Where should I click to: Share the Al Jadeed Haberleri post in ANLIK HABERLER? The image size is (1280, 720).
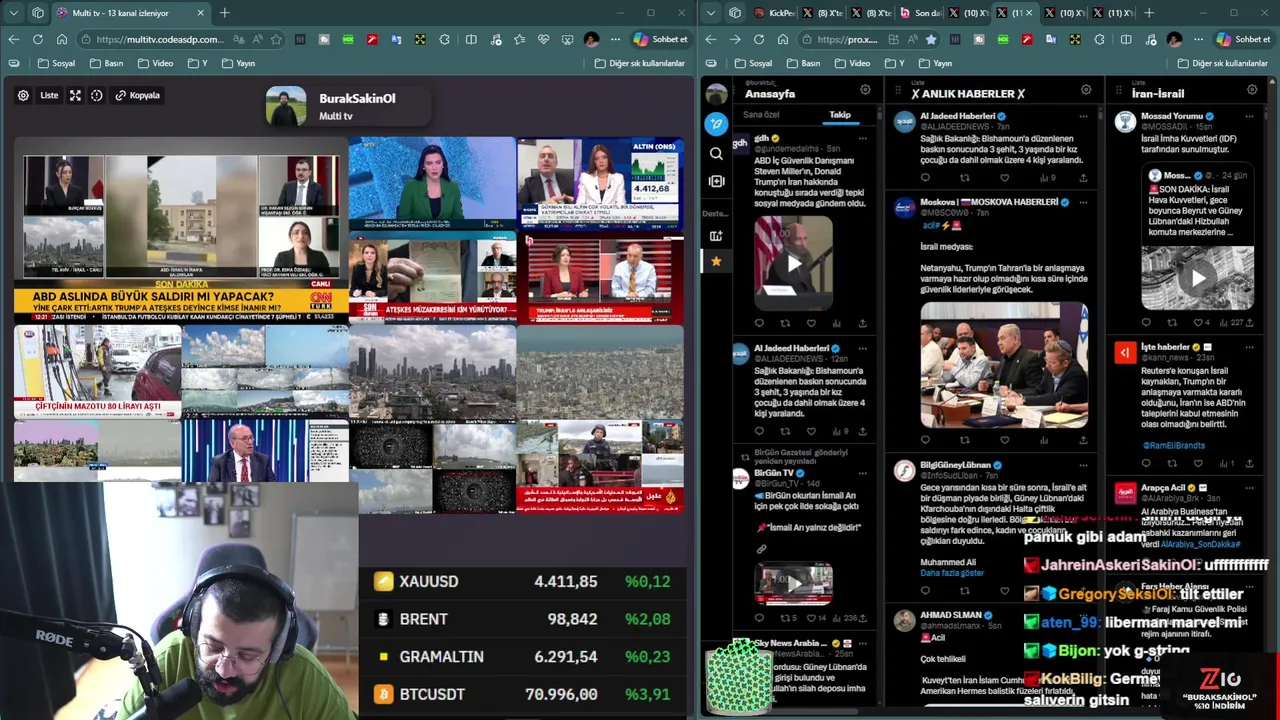pyautogui.click(x=1083, y=178)
